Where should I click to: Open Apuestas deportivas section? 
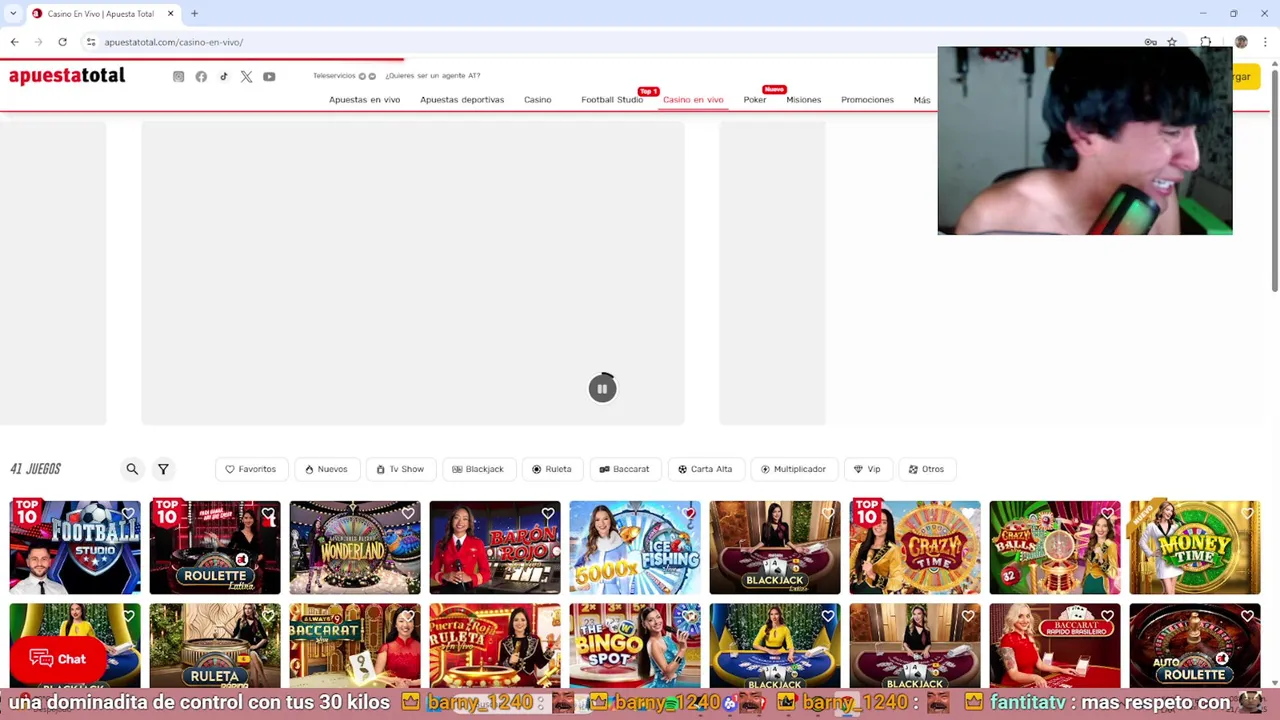coord(462,100)
